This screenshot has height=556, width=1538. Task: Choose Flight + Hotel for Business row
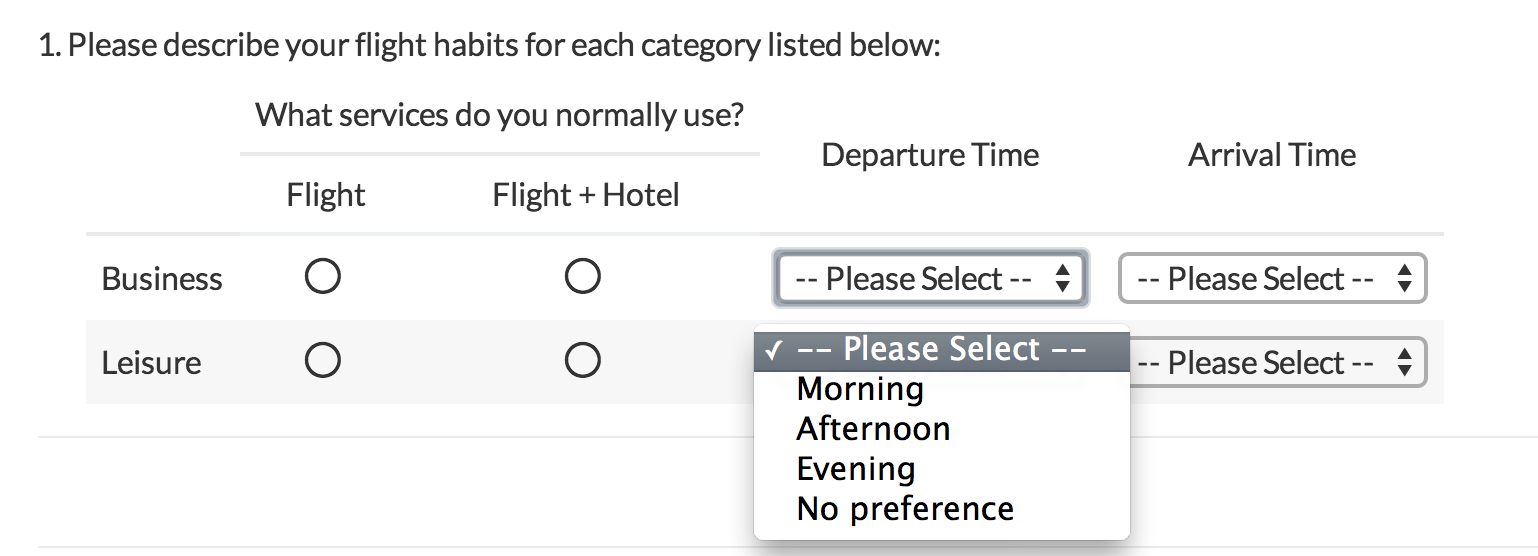coord(582,276)
